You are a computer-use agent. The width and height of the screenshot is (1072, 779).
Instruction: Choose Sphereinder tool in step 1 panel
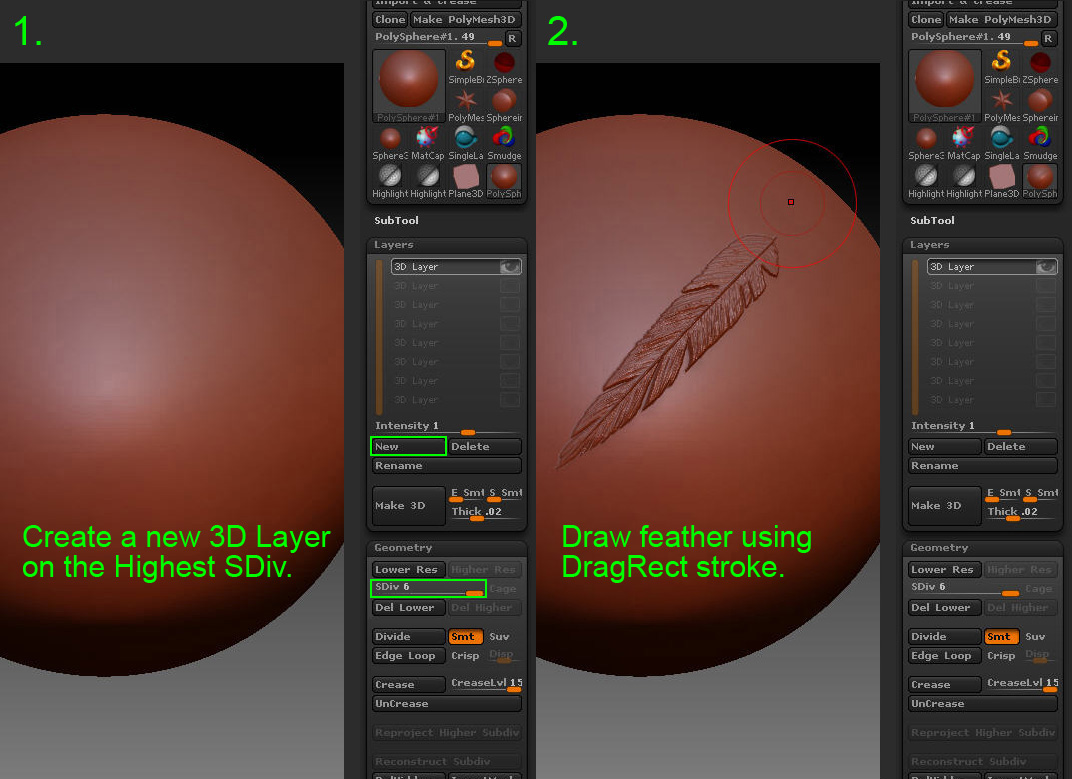point(505,105)
